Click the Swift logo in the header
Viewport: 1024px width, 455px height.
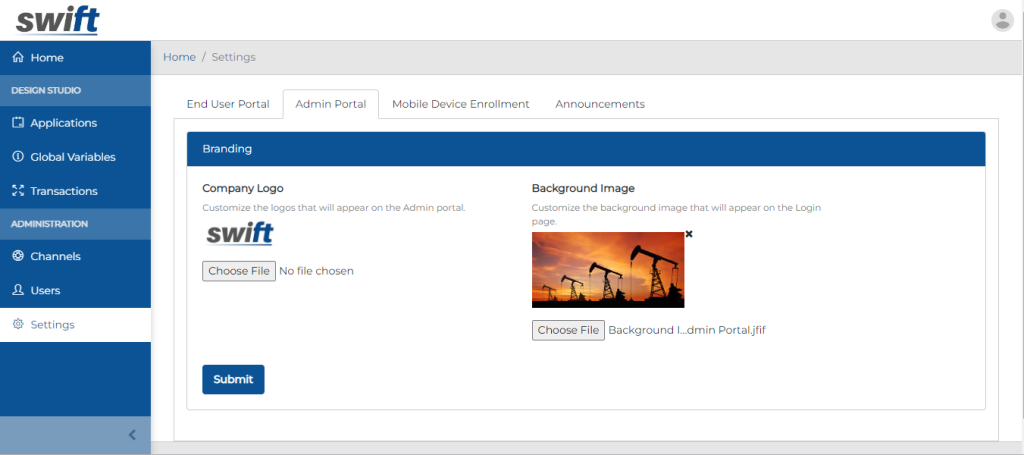pyautogui.click(x=57, y=20)
